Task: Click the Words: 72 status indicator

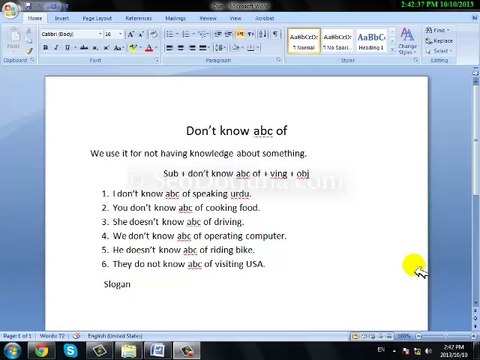Action: tap(52, 336)
